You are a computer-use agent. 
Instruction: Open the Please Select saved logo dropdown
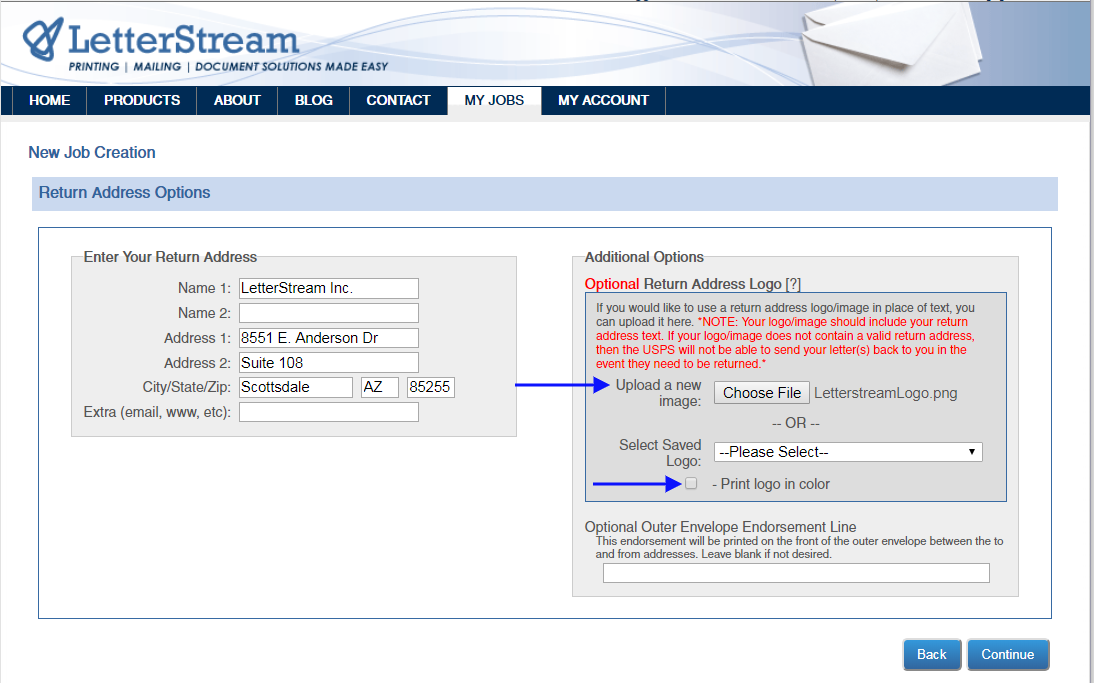(848, 452)
